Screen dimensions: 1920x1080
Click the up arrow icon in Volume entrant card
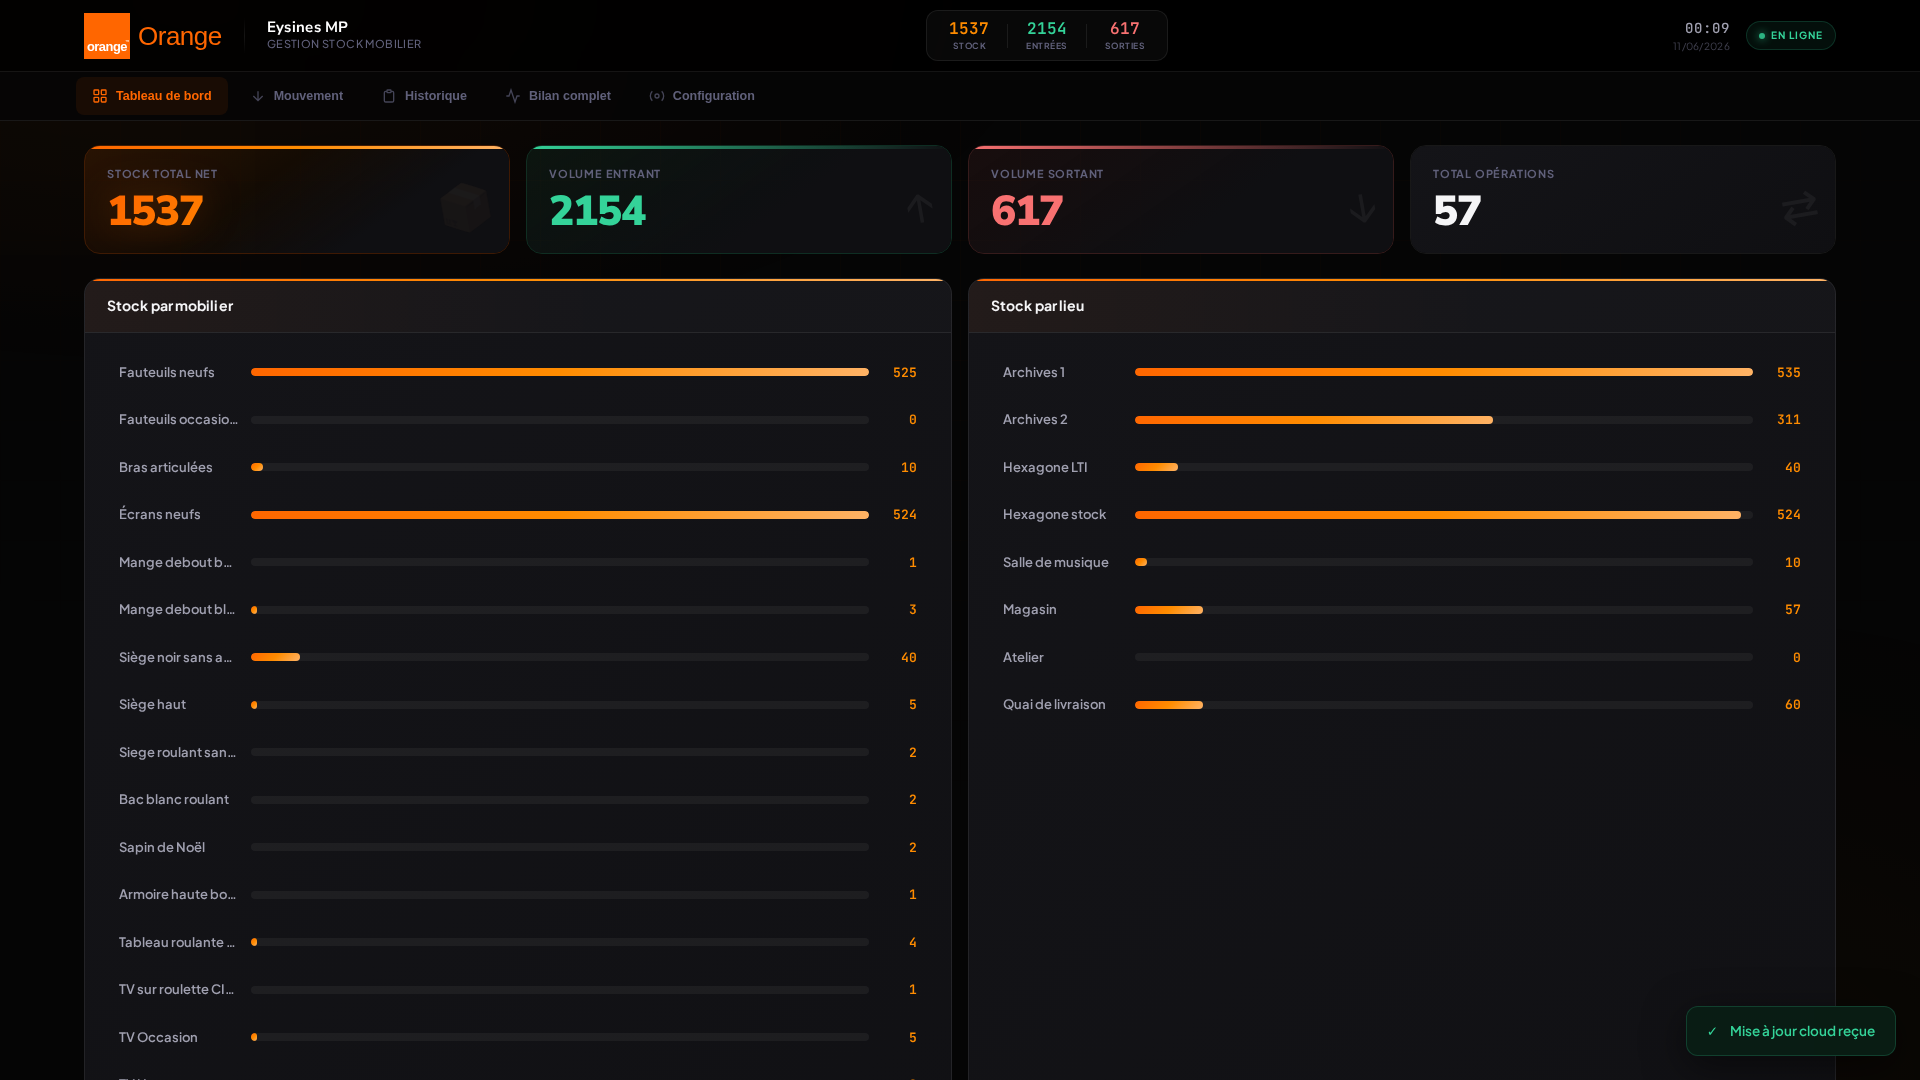[920, 208]
